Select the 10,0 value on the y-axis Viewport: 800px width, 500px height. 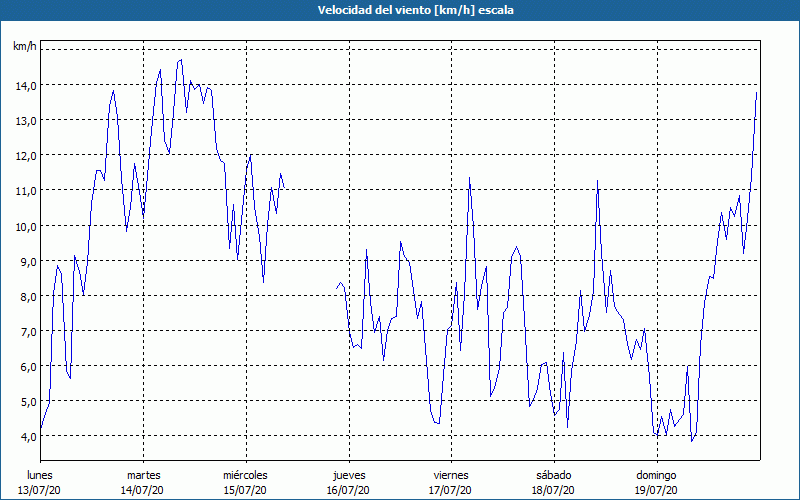[25, 227]
